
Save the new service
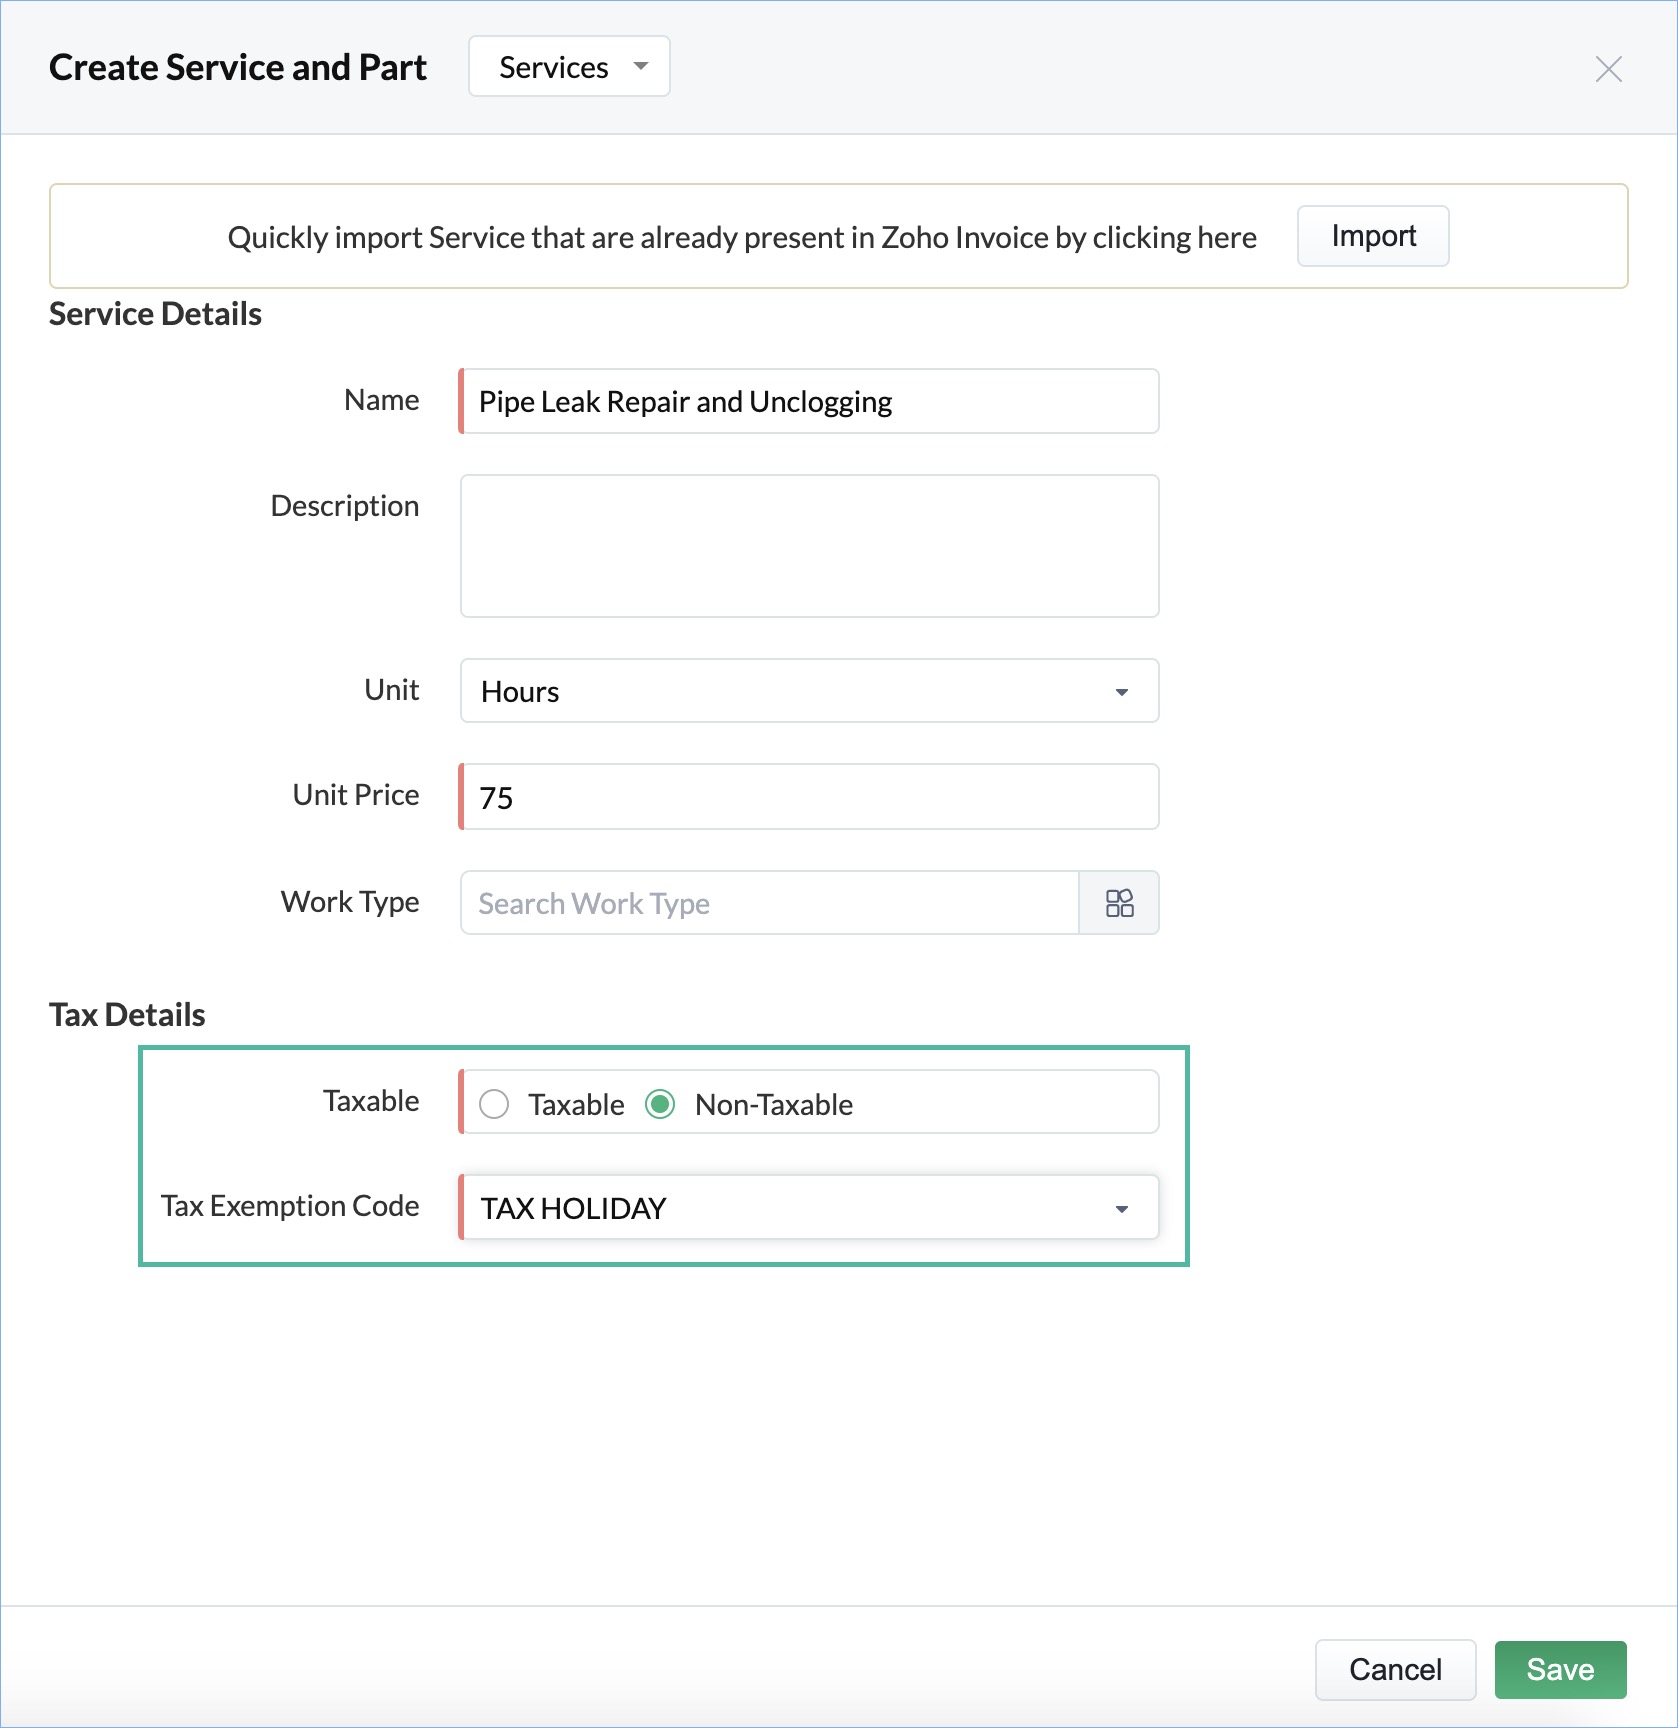click(1560, 1669)
